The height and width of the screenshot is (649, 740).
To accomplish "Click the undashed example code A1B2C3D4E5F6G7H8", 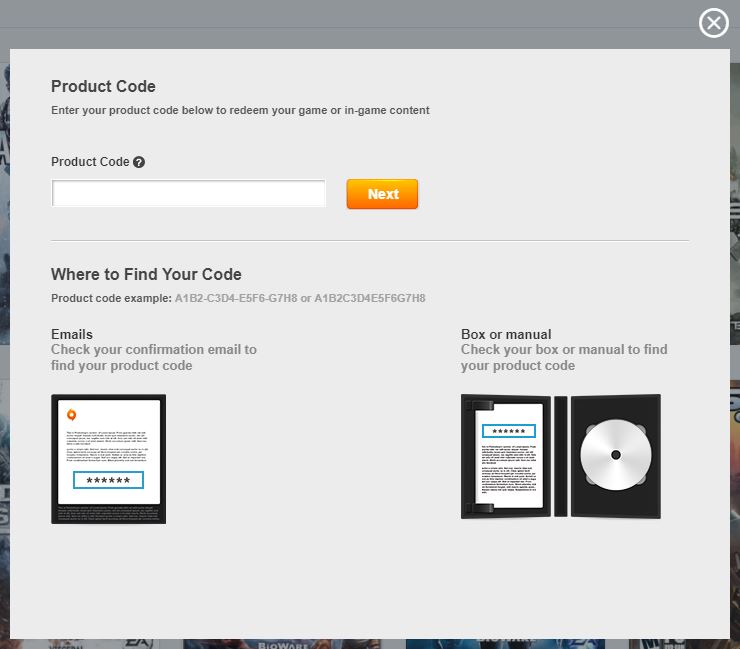I will (370, 299).
